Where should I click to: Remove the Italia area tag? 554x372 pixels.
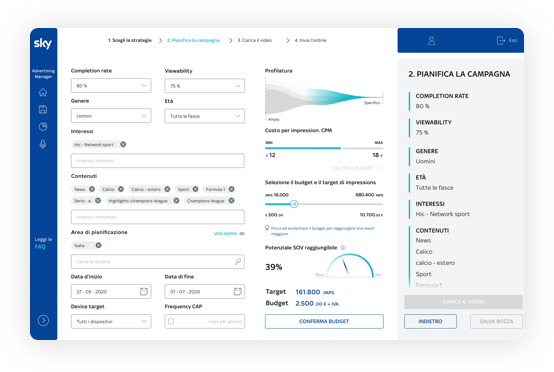coord(99,245)
